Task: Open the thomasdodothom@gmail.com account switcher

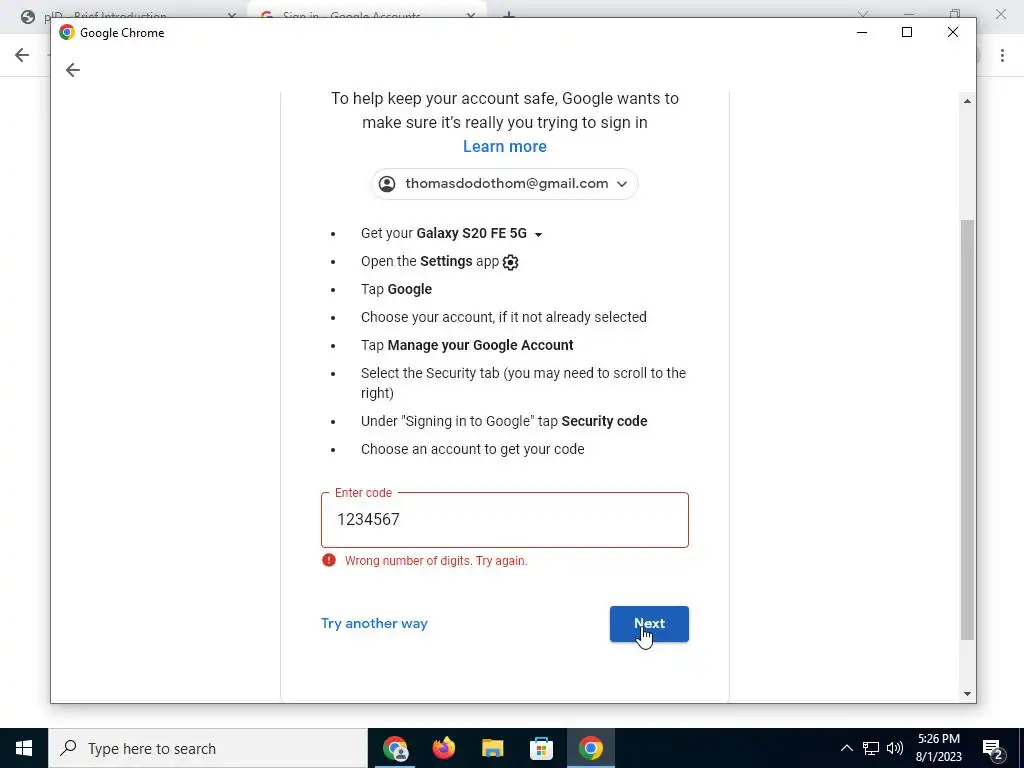Action: [505, 184]
